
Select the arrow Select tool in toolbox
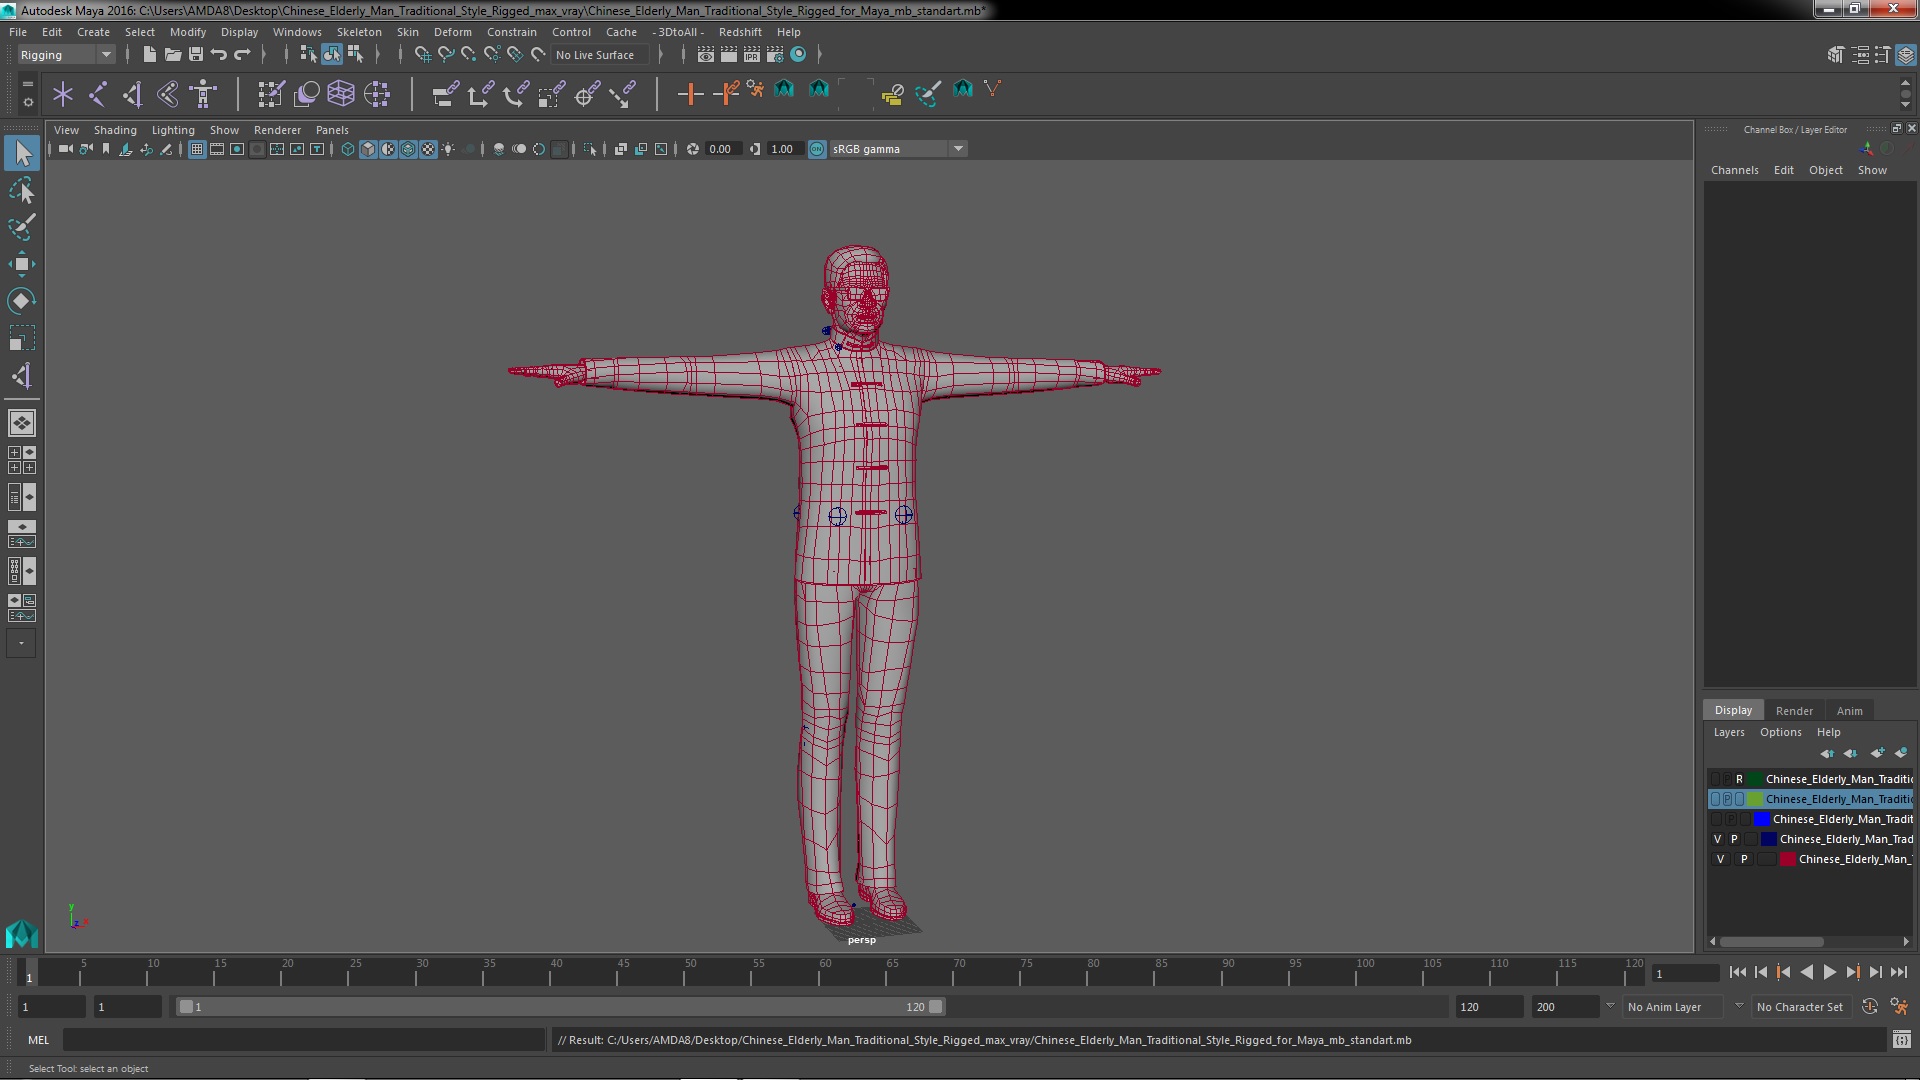click(22, 153)
